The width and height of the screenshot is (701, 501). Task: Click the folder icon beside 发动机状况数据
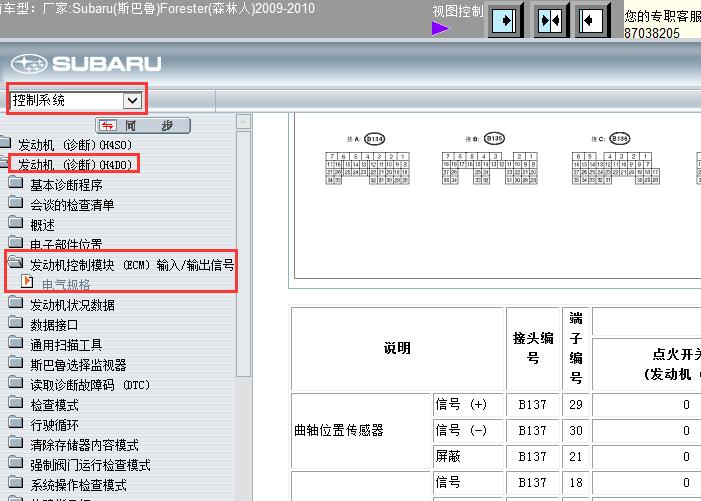(16, 303)
